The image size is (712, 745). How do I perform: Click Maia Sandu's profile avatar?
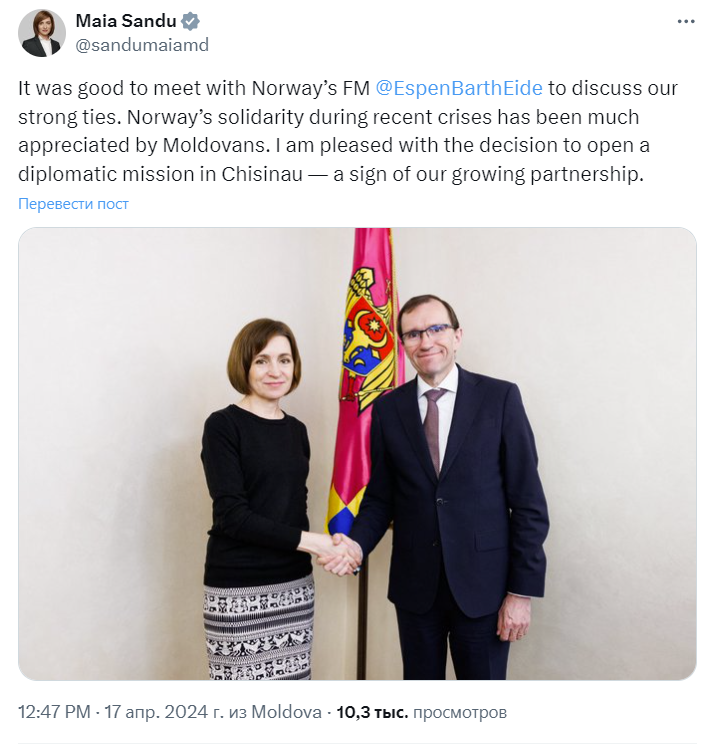pyautogui.click(x=42, y=33)
